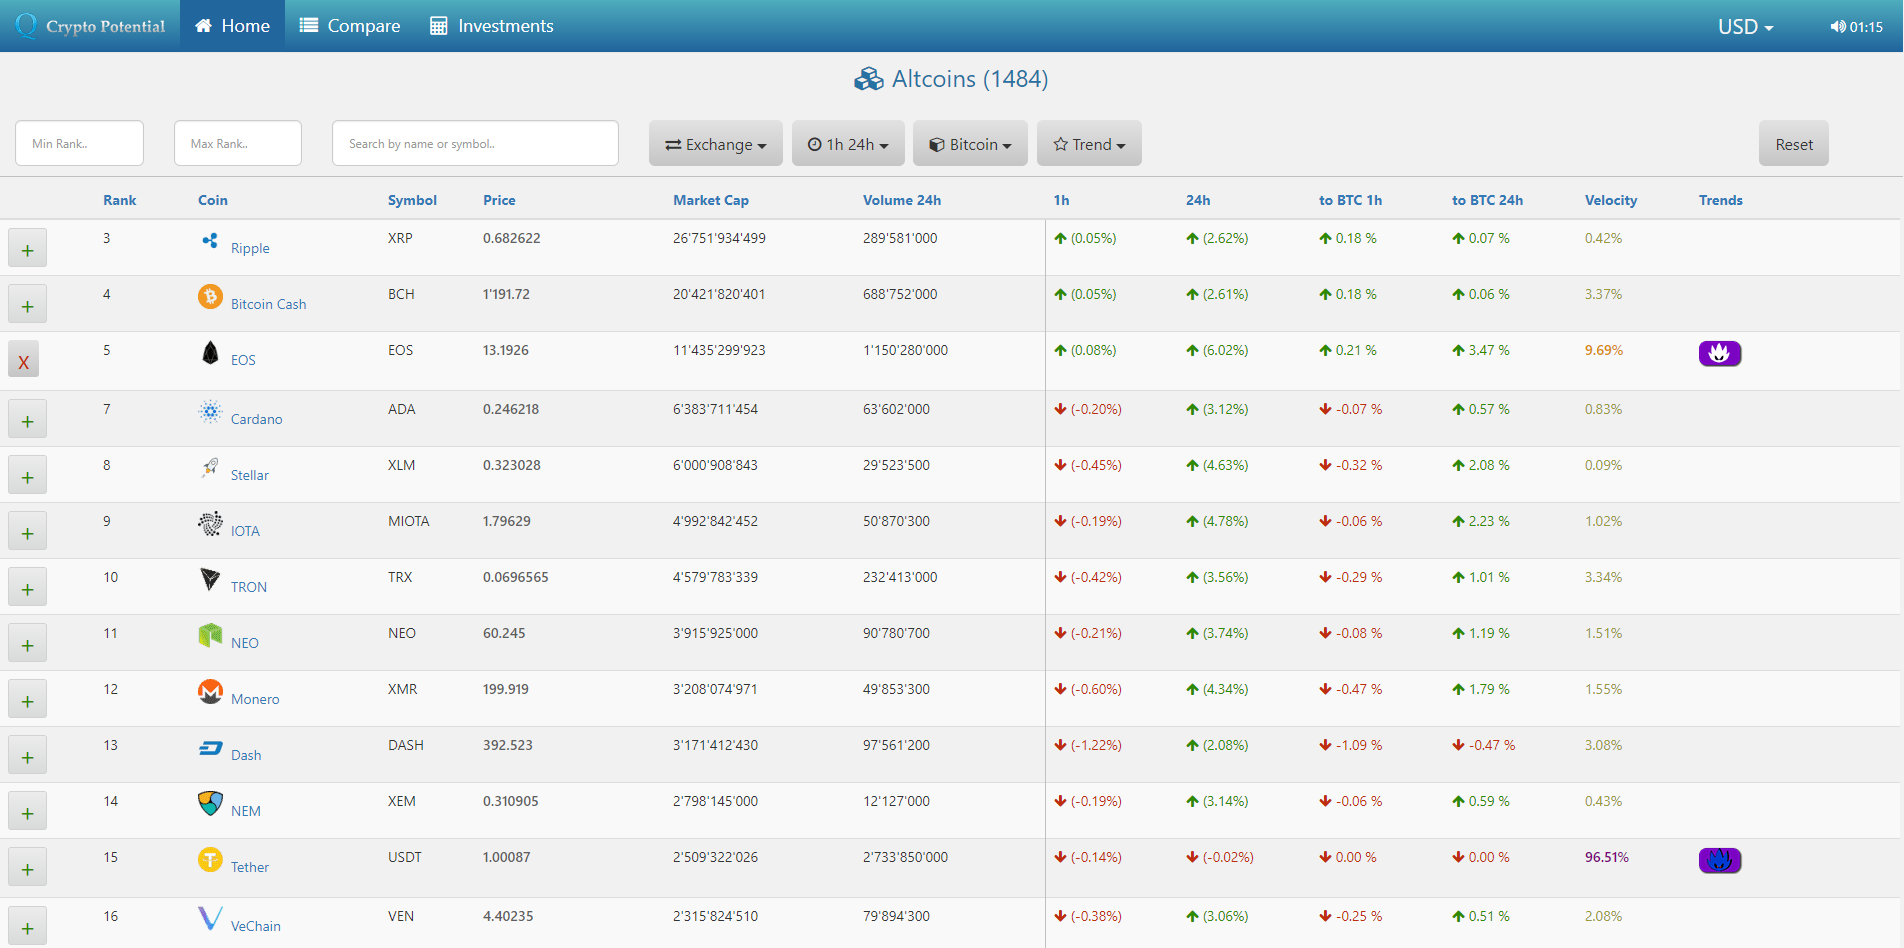Click the search by name or symbol field
This screenshot has width=1904, height=948.
475,143
